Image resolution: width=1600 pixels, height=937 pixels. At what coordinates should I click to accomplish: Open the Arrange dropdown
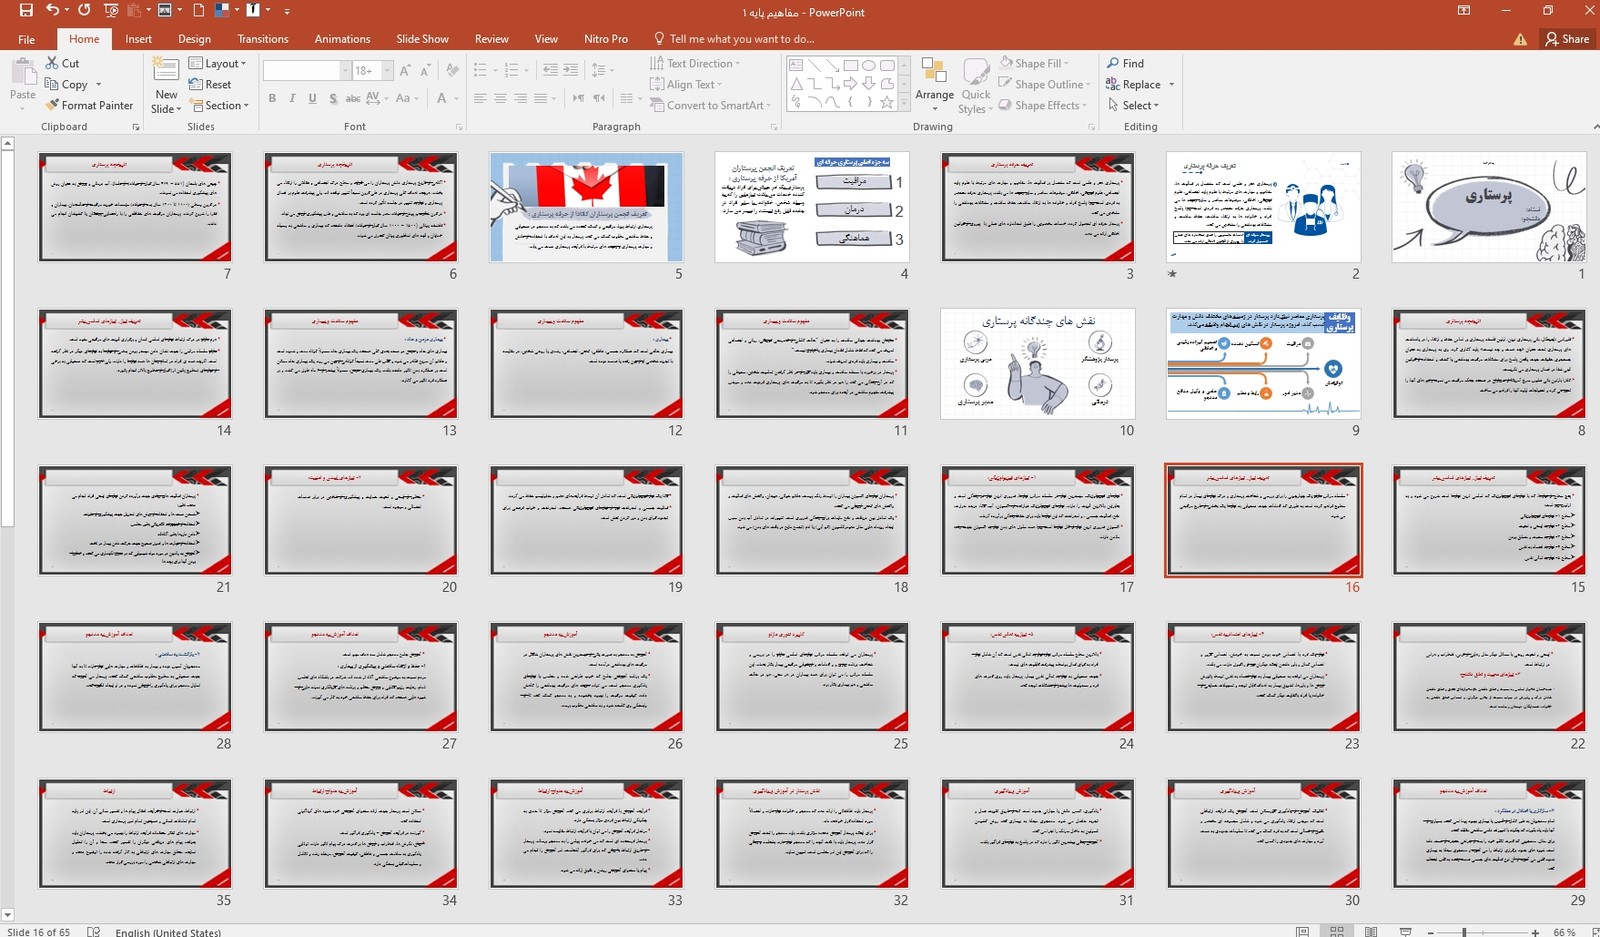(x=934, y=85)
